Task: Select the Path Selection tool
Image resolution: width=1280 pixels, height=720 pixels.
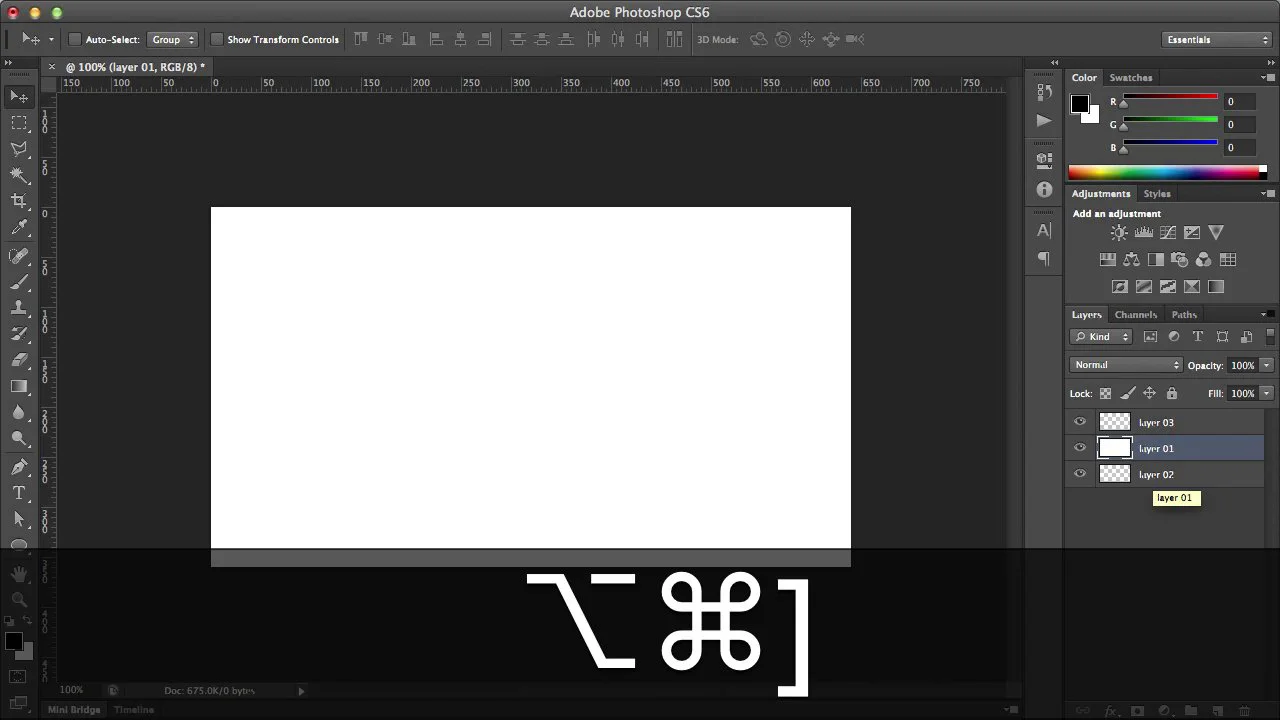Action: pos(19,519)
